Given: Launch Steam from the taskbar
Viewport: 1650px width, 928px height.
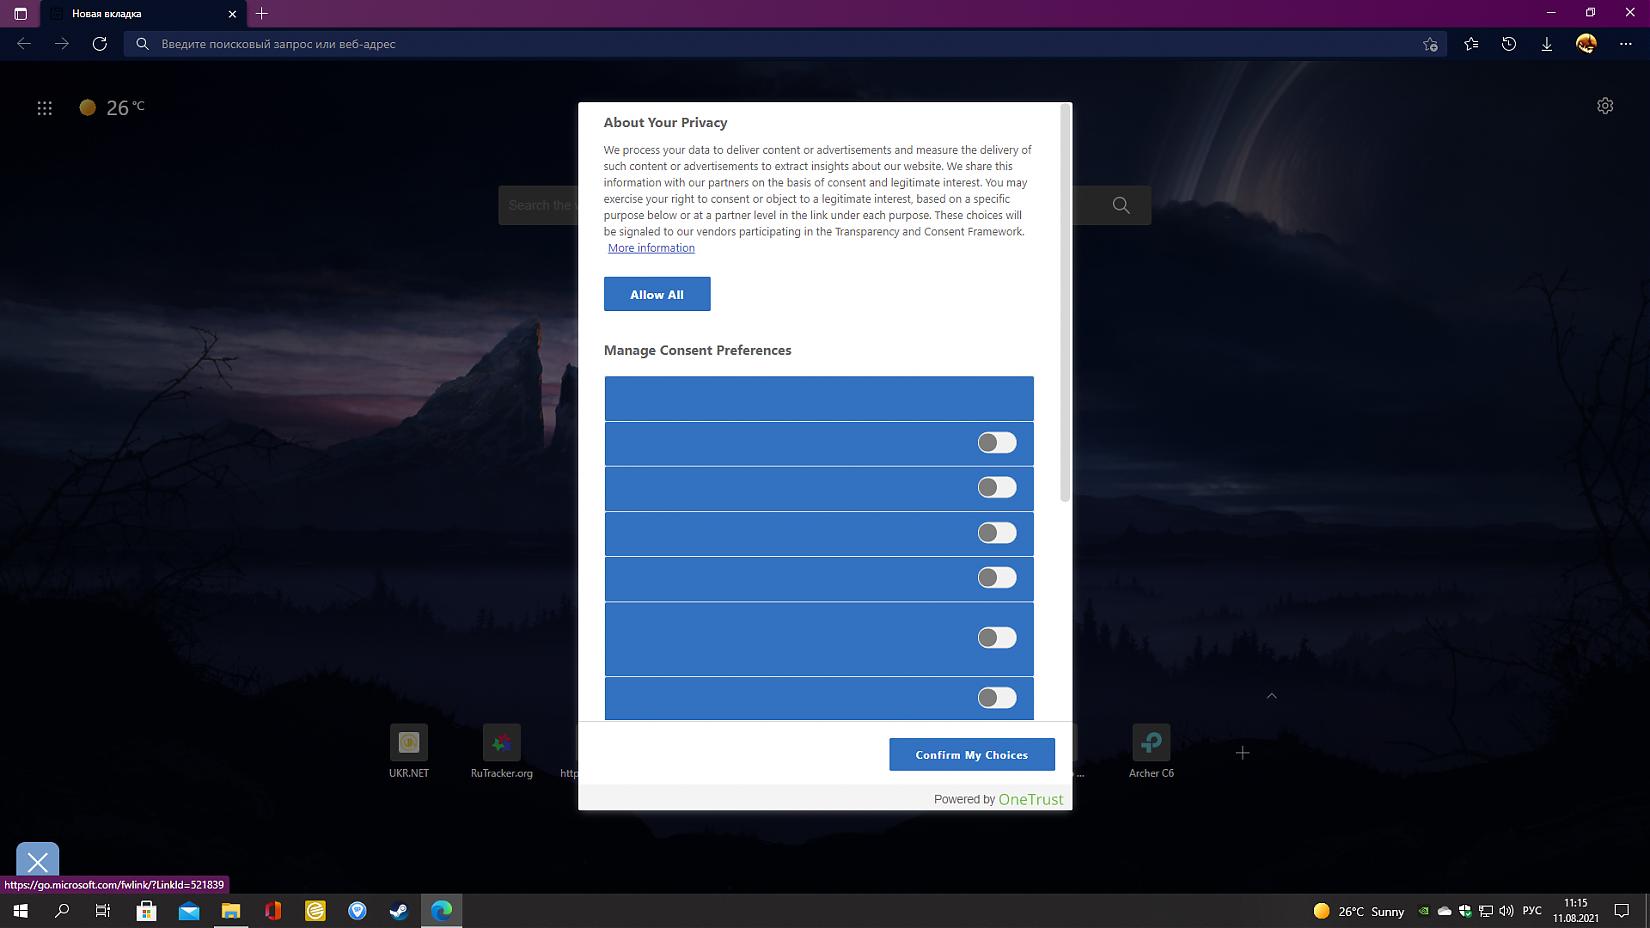Looking at the screenshot, I should point(399,911).
